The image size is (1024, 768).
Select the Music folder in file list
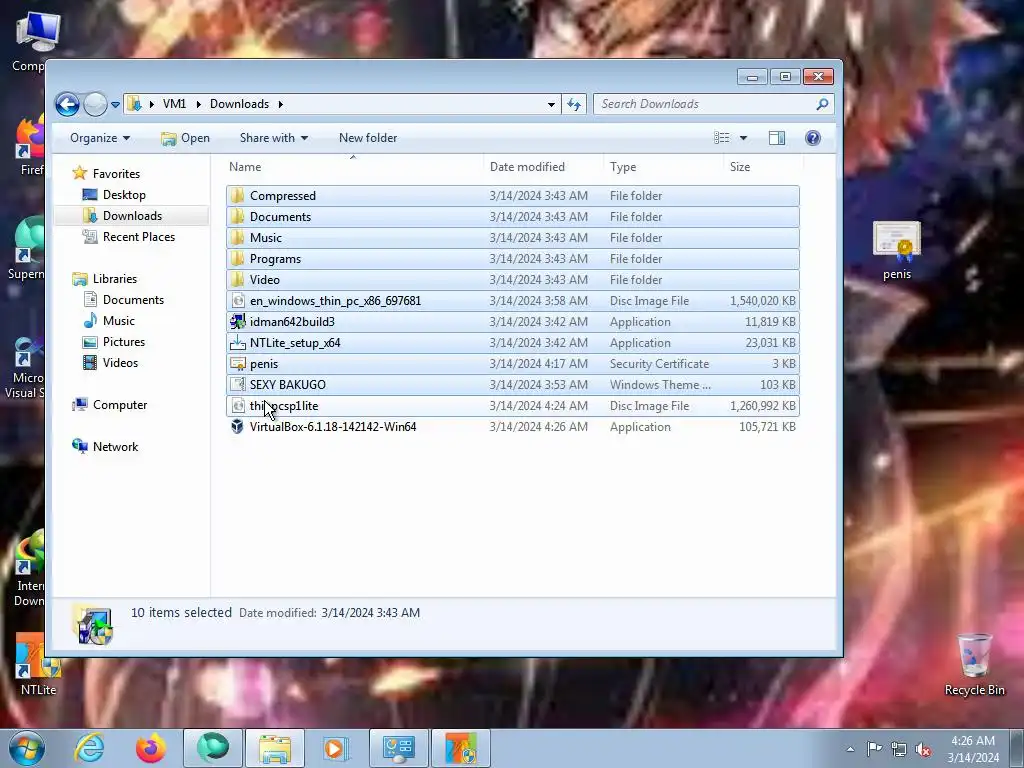(x=513, y=238)
